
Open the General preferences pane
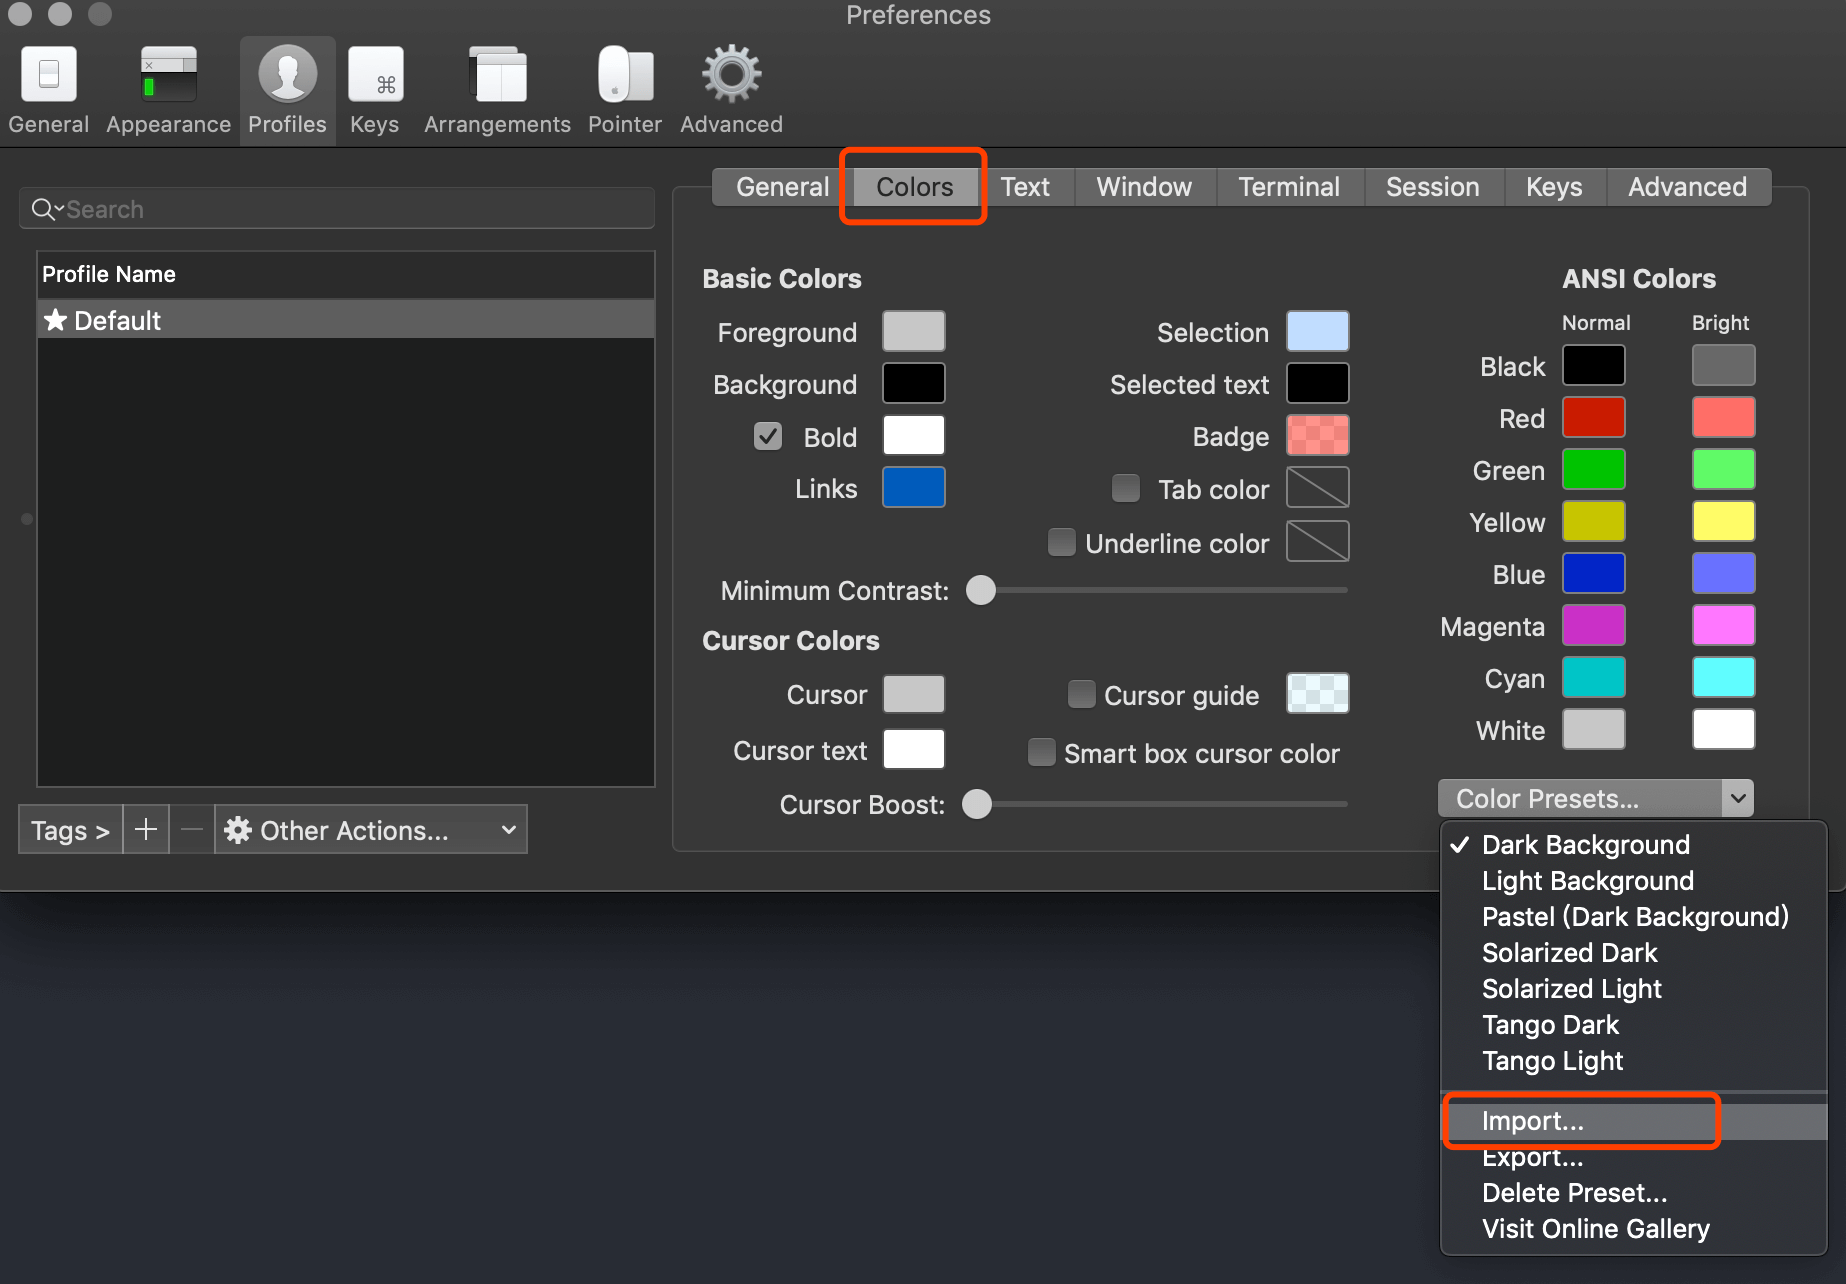[48, 90]
